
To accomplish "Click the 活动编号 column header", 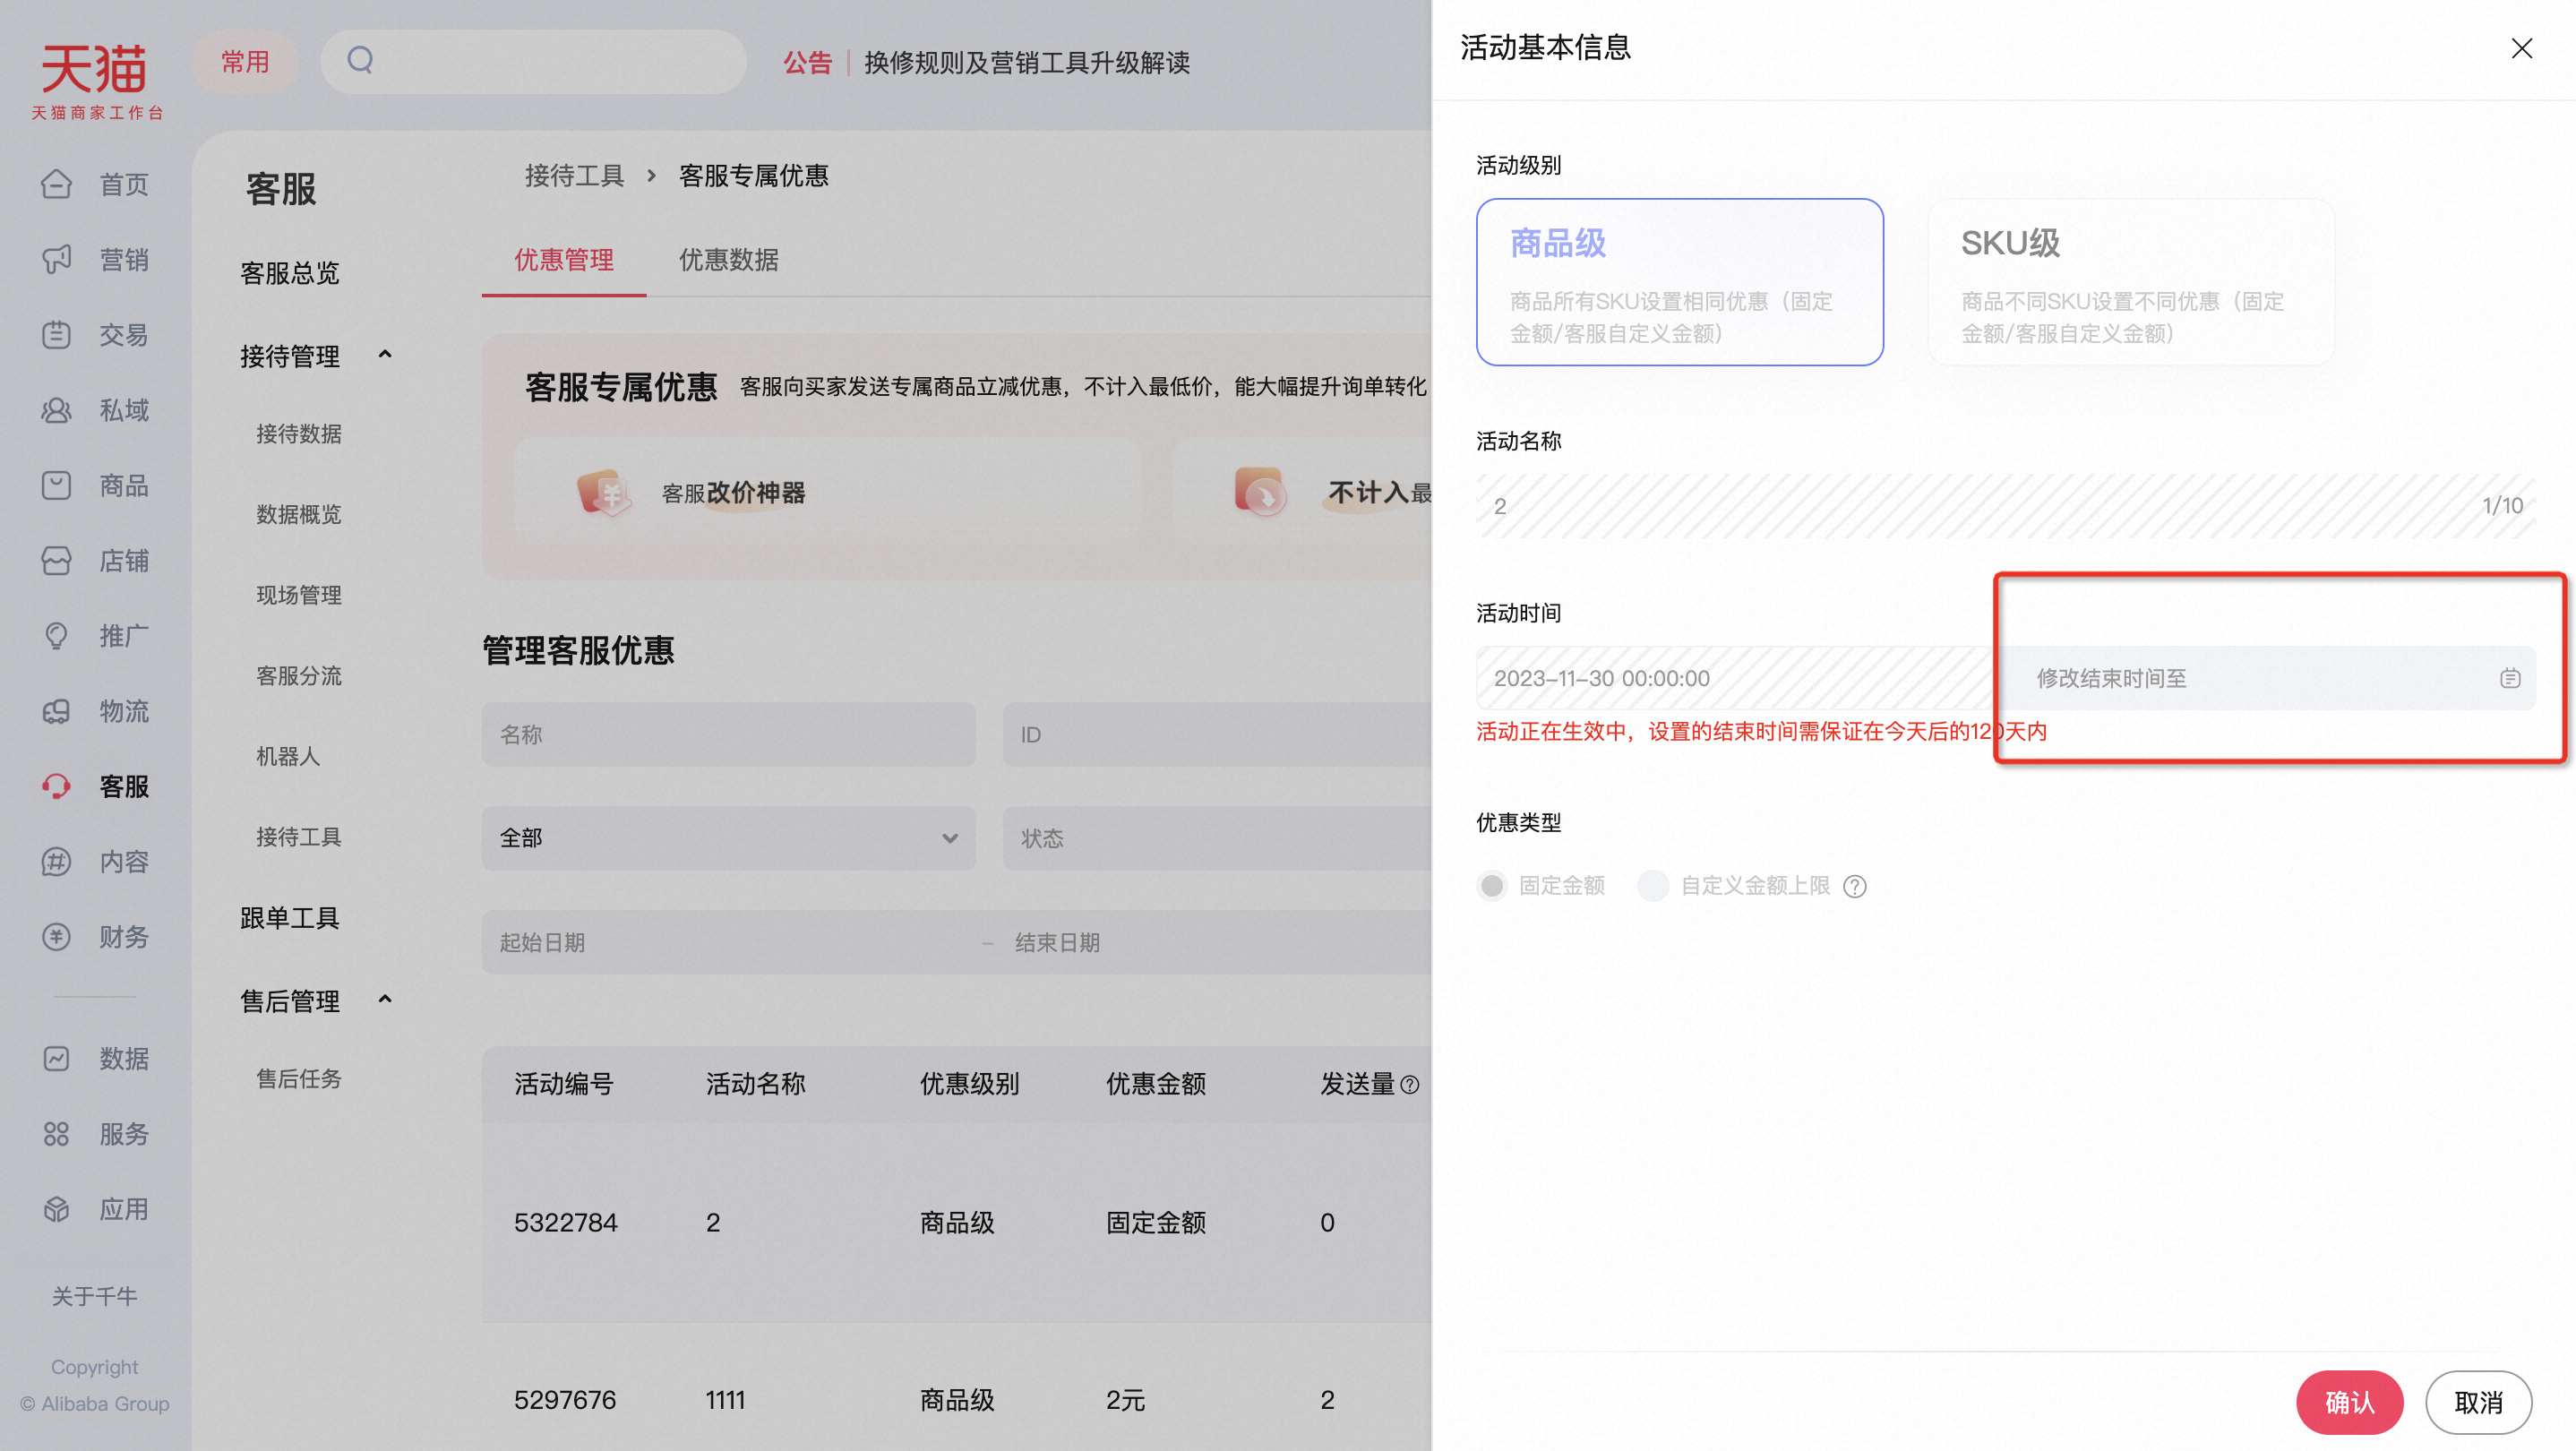I will coord(564,1084).
